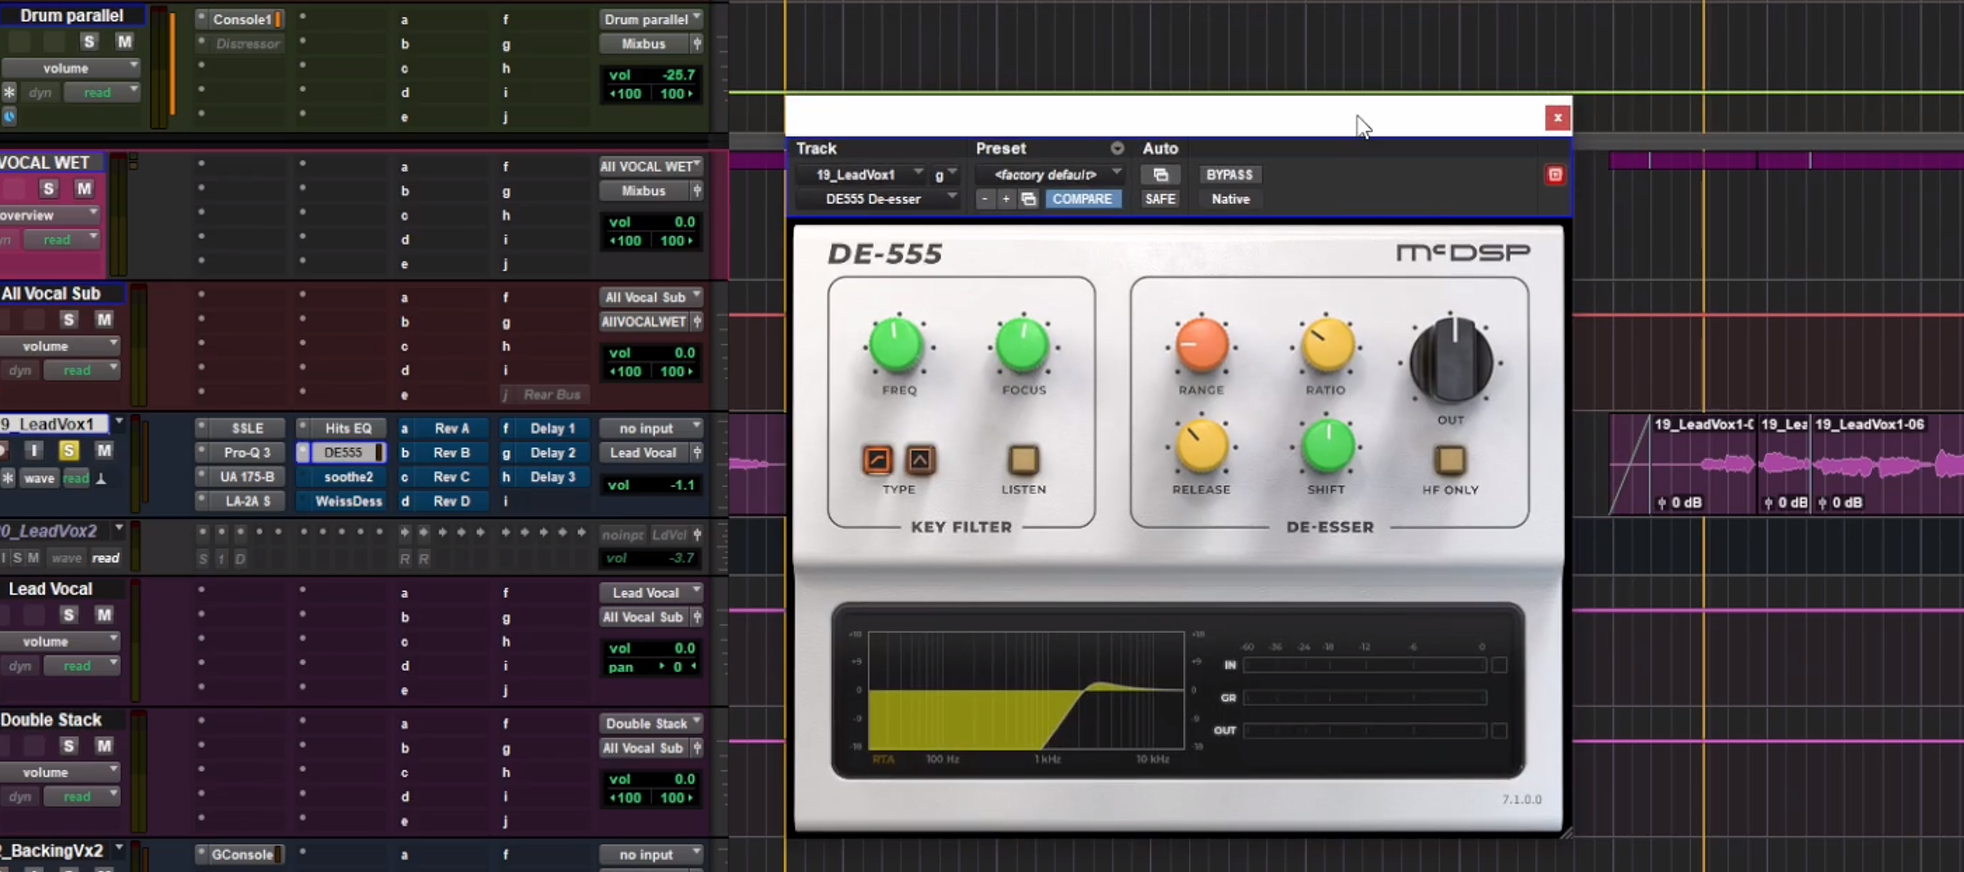Select the high-pass key filter type icon
This screenshot has width=1964, height=872.
[877, 460]
